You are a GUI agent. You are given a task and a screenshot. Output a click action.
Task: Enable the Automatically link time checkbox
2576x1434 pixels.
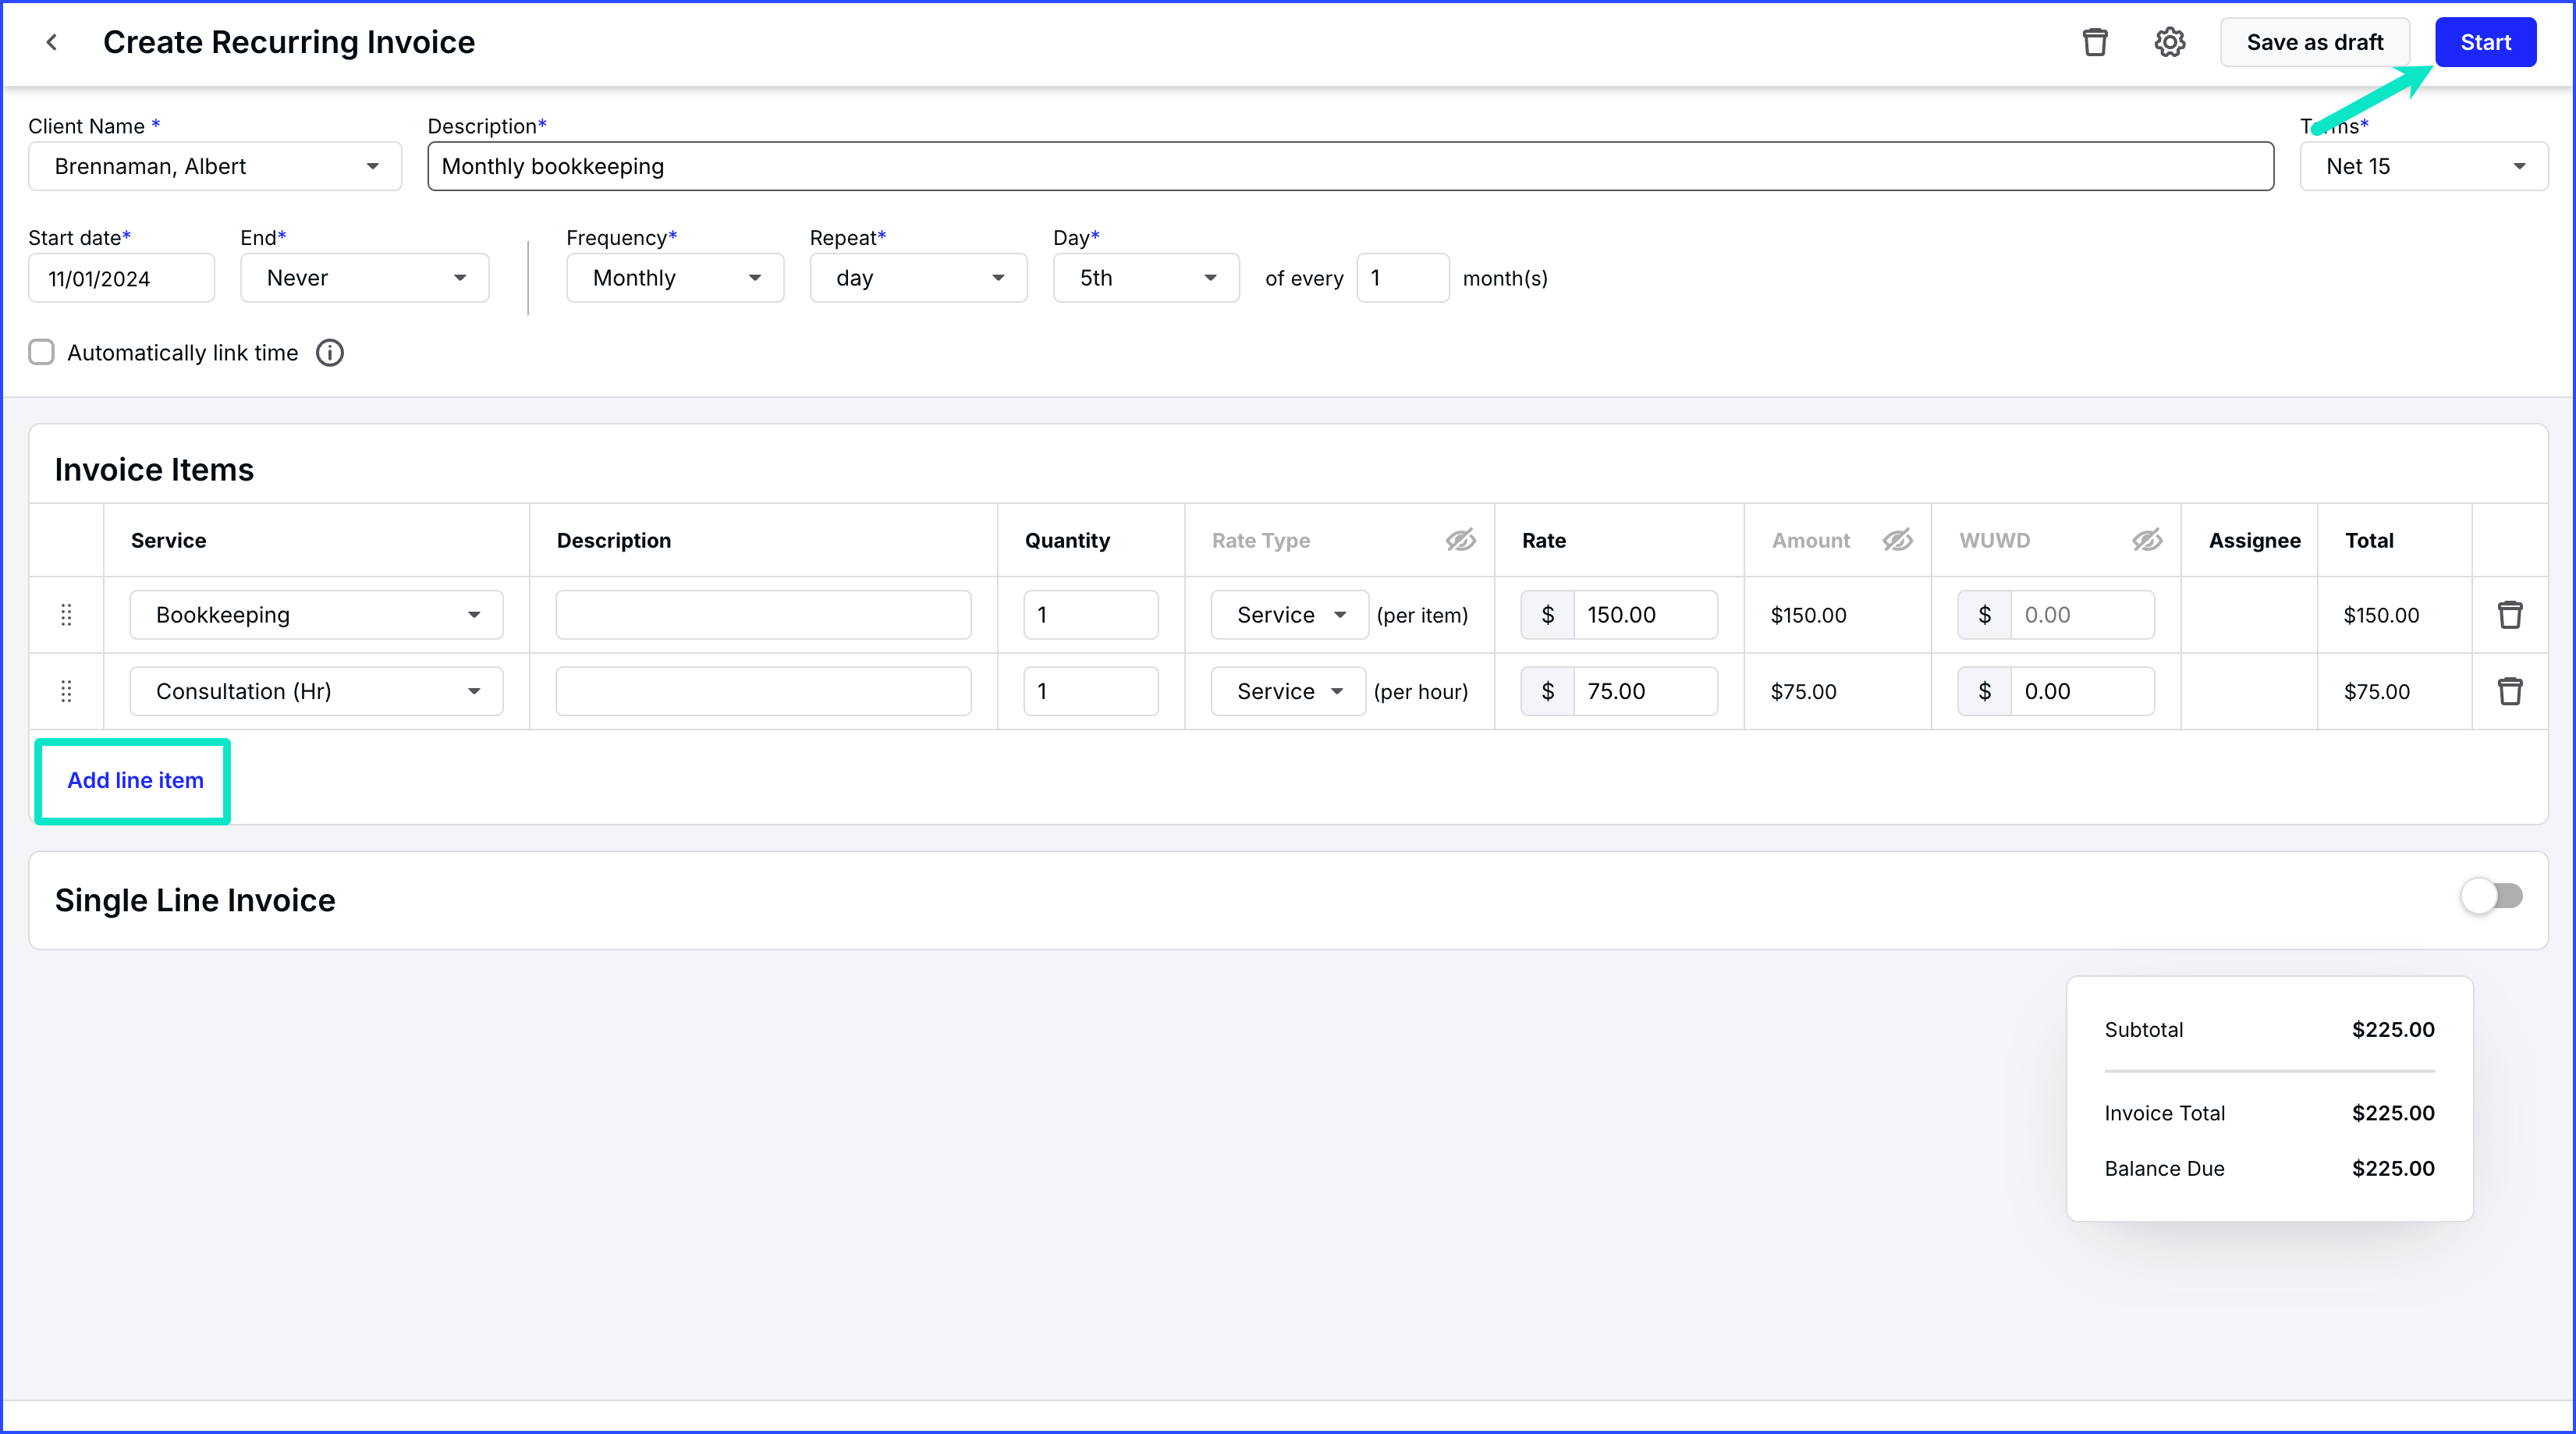pos(41,352)
